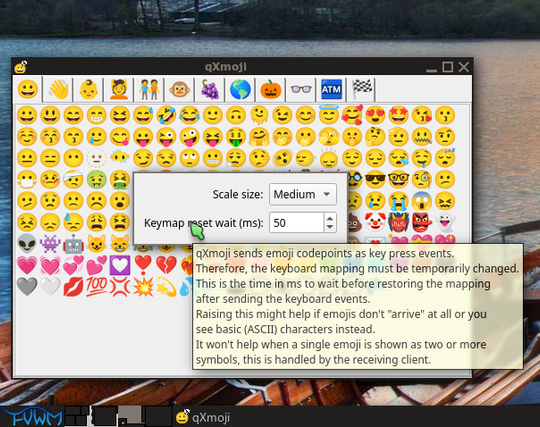Image resolution: width=540 pixels, height=427 pixels.
Task: Select the grey alien emoji
Action: point(27,244)
